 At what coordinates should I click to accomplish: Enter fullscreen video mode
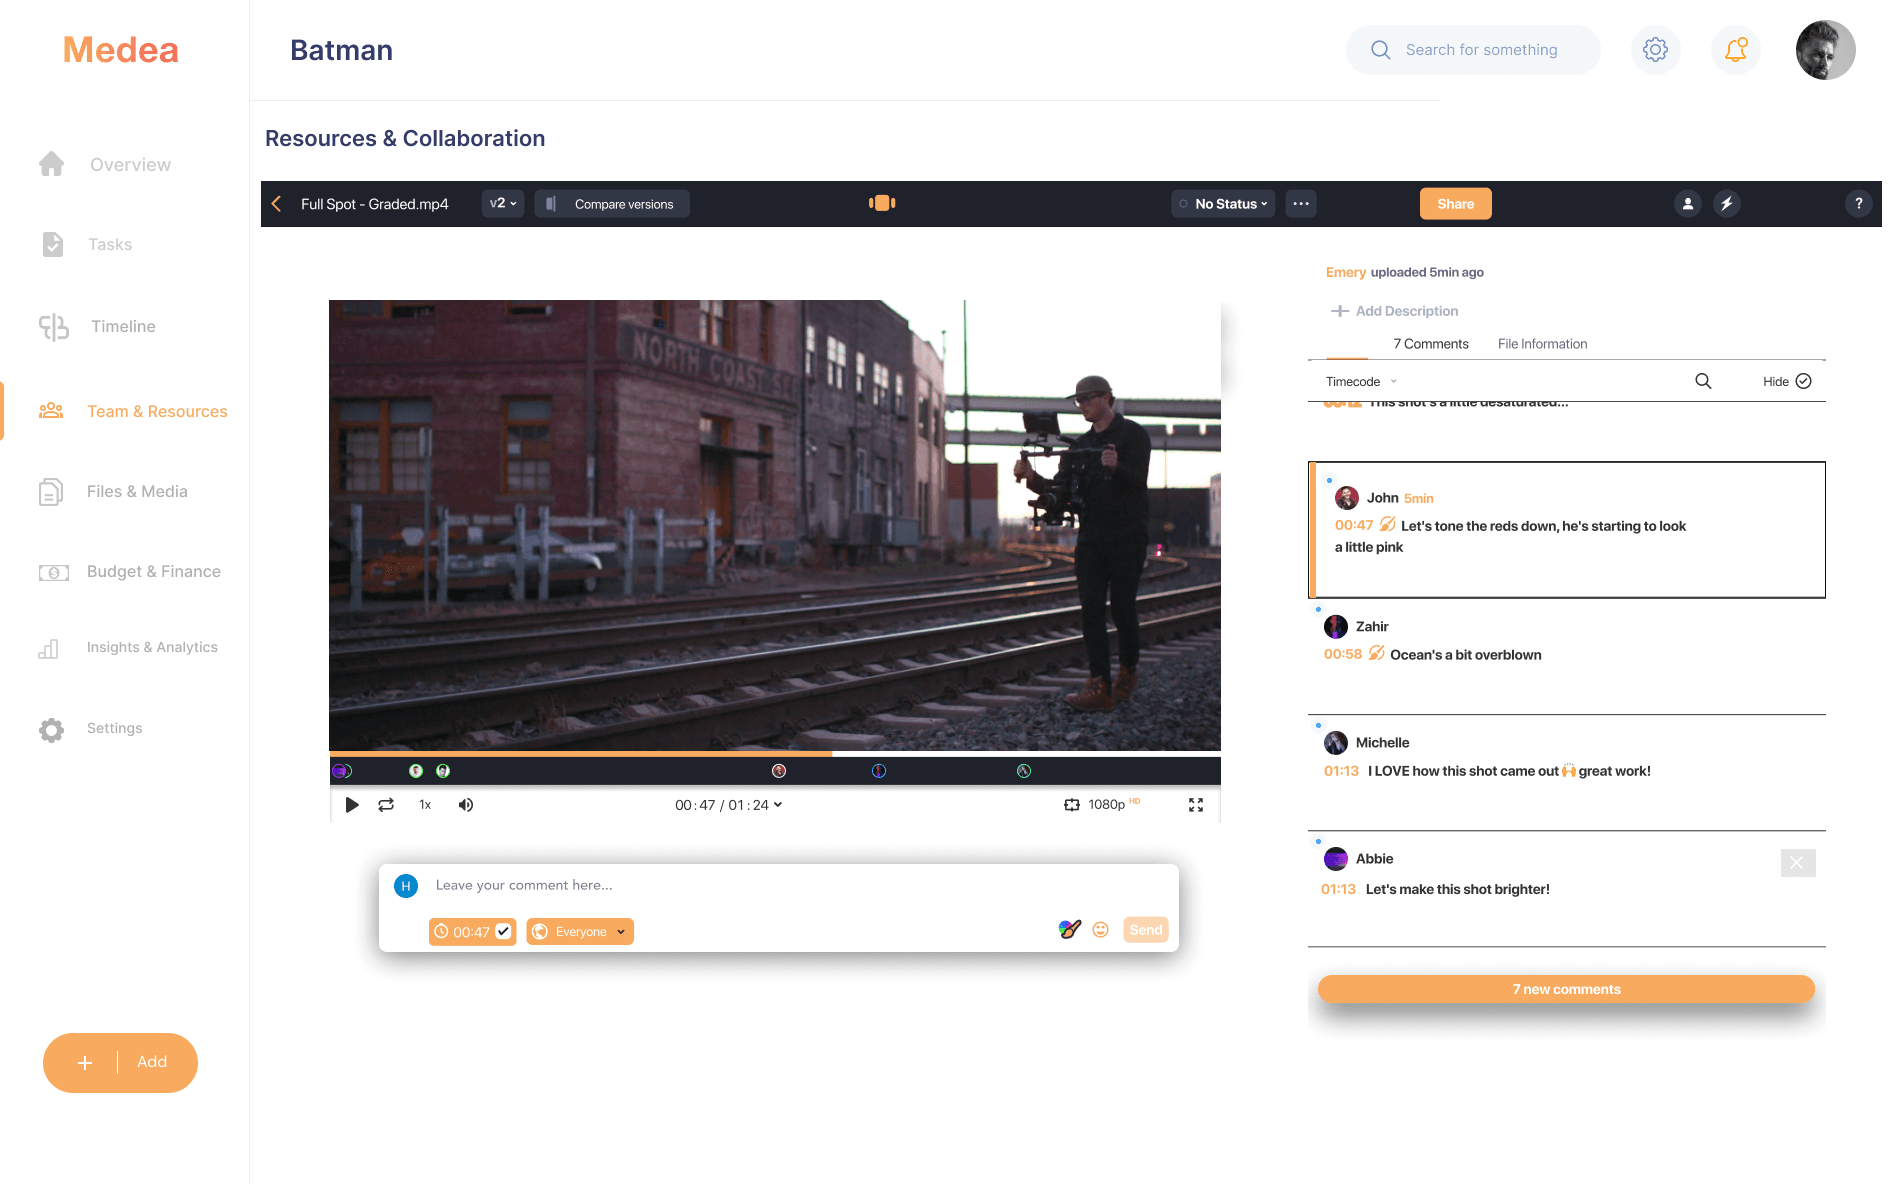click(x=1196, y=805)
